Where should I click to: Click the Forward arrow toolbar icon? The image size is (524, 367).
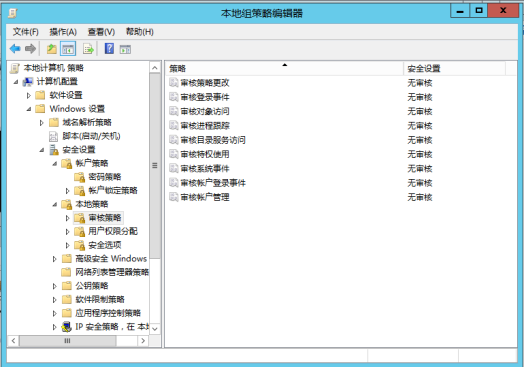pyautogui.click(x=30, y=49)
